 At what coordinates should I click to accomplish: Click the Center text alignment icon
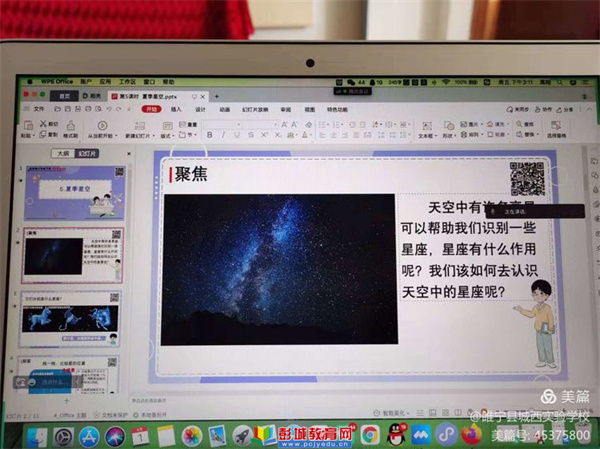pyautogui.click(x=334, y=135)
